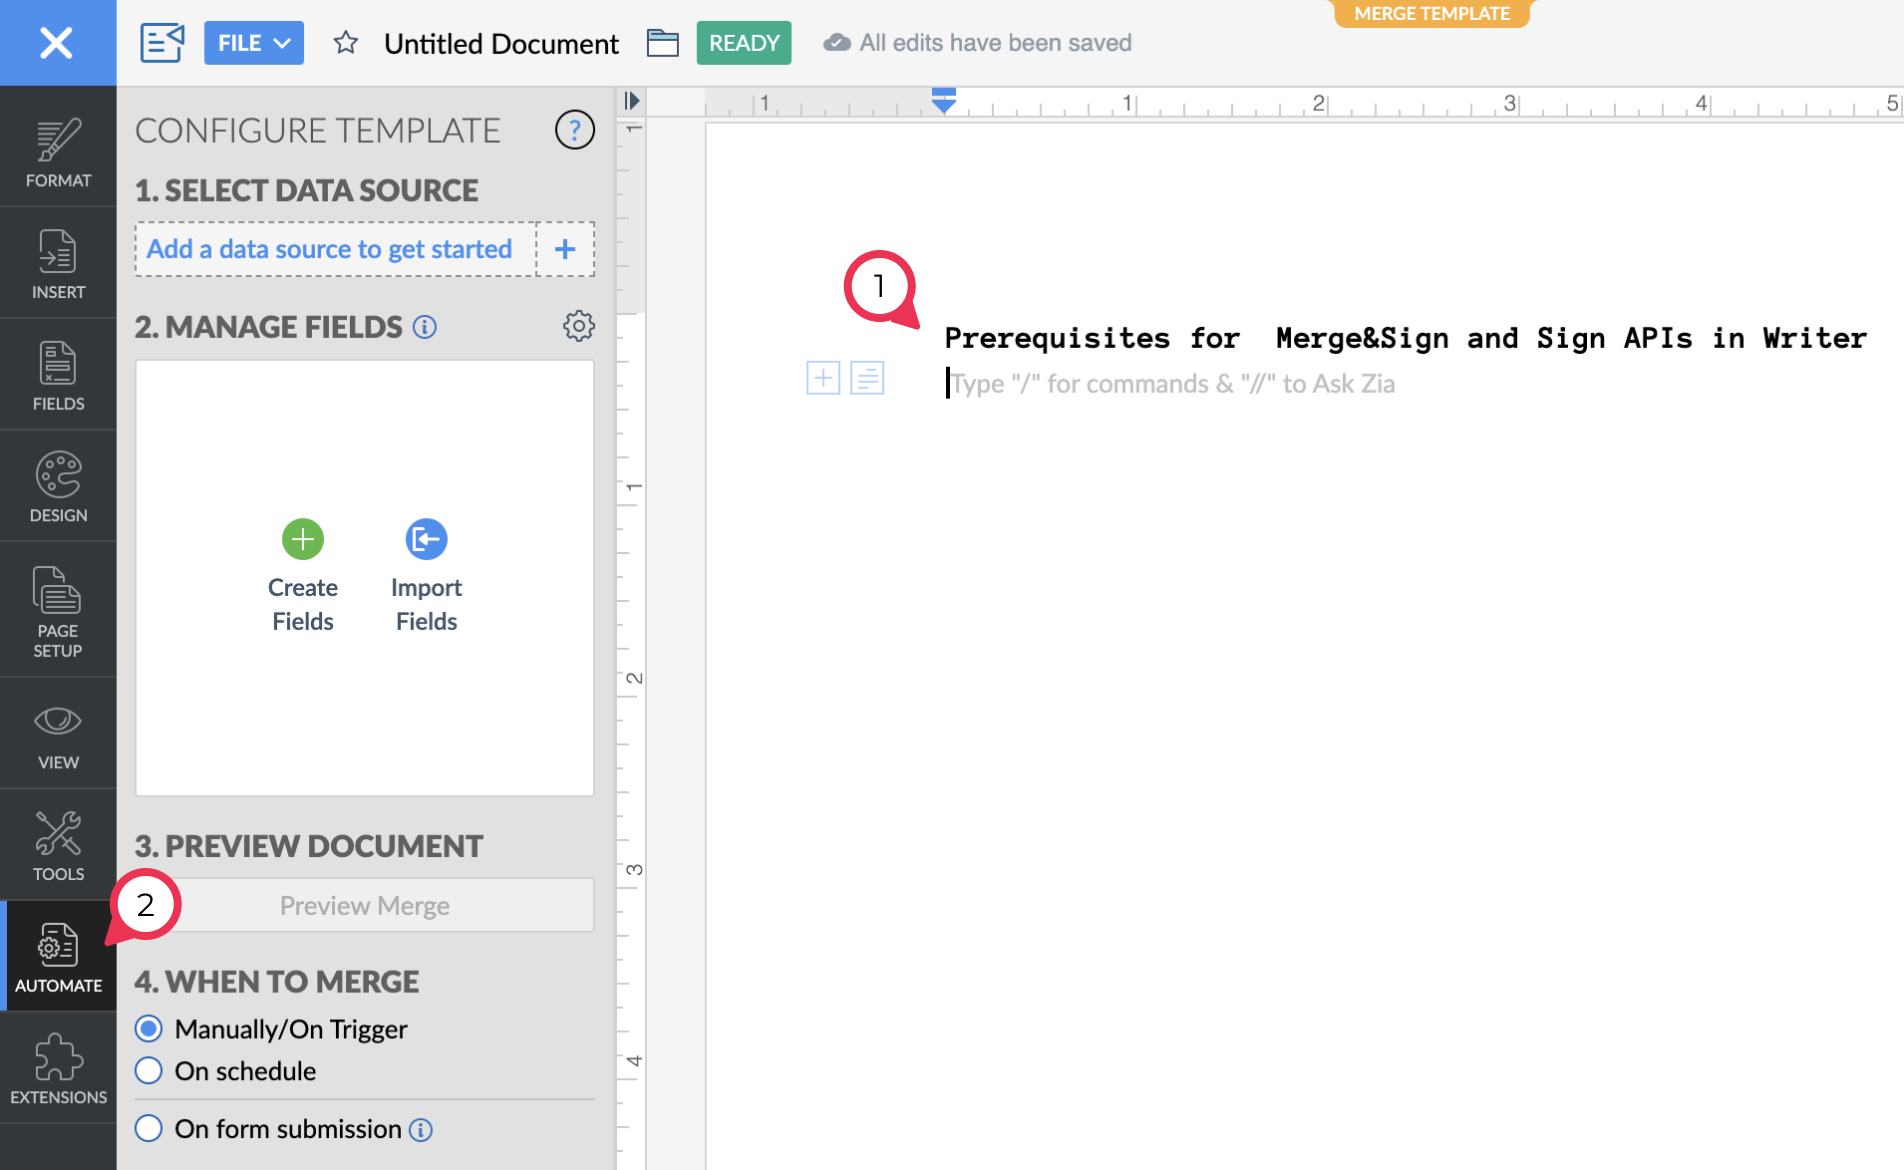This screenshot has height=1170, width=1904.
Task: Click the '3. PREVIEW DOCUMENT' heading
Action: [x=309, y=846]
